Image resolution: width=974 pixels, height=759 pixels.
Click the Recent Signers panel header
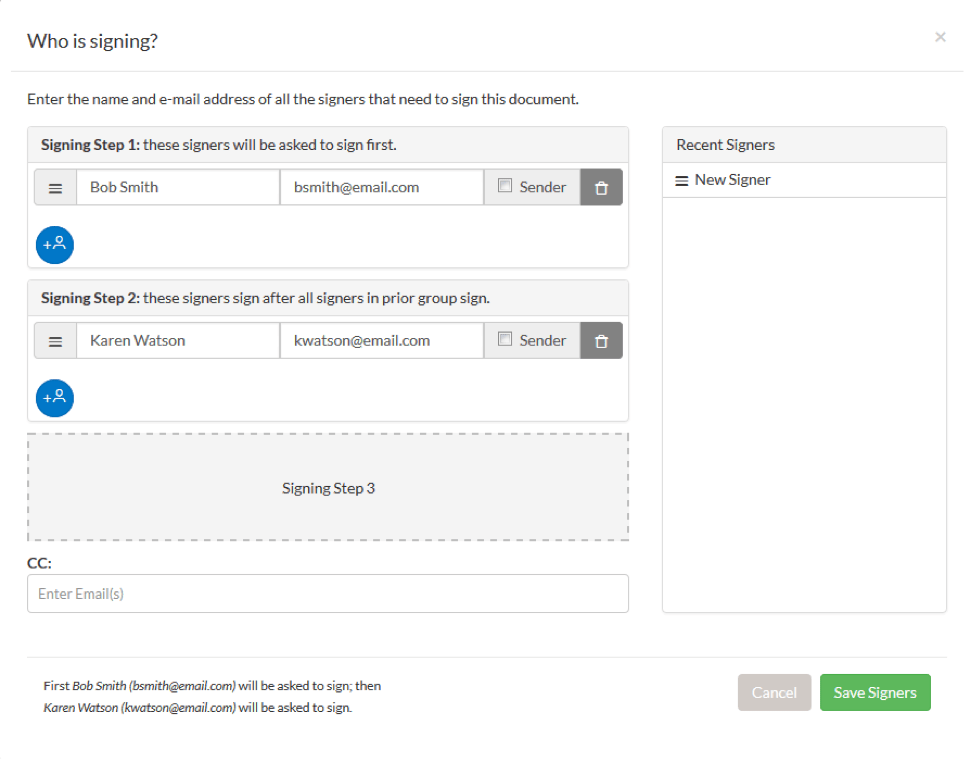(804, 145)
